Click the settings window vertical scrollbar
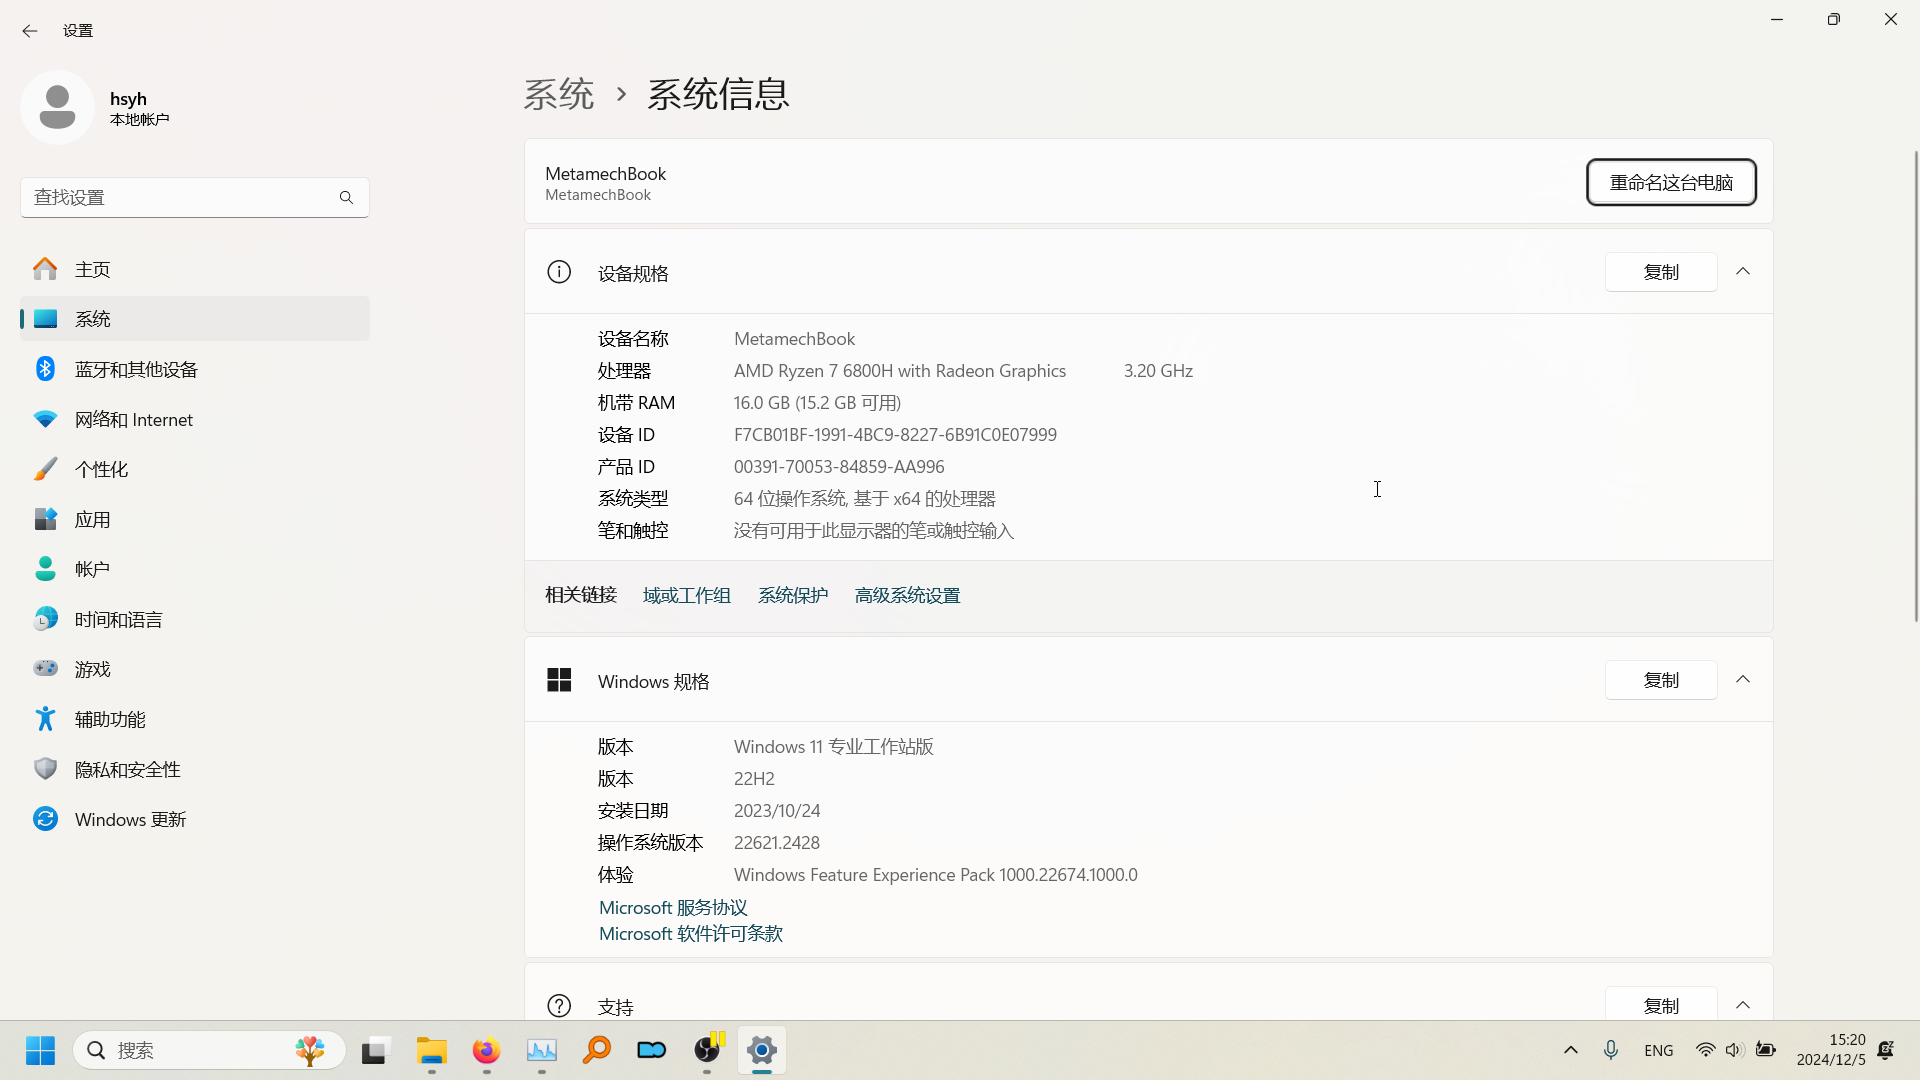This screenshot has width=1920, height=1080. point(1915,385)
